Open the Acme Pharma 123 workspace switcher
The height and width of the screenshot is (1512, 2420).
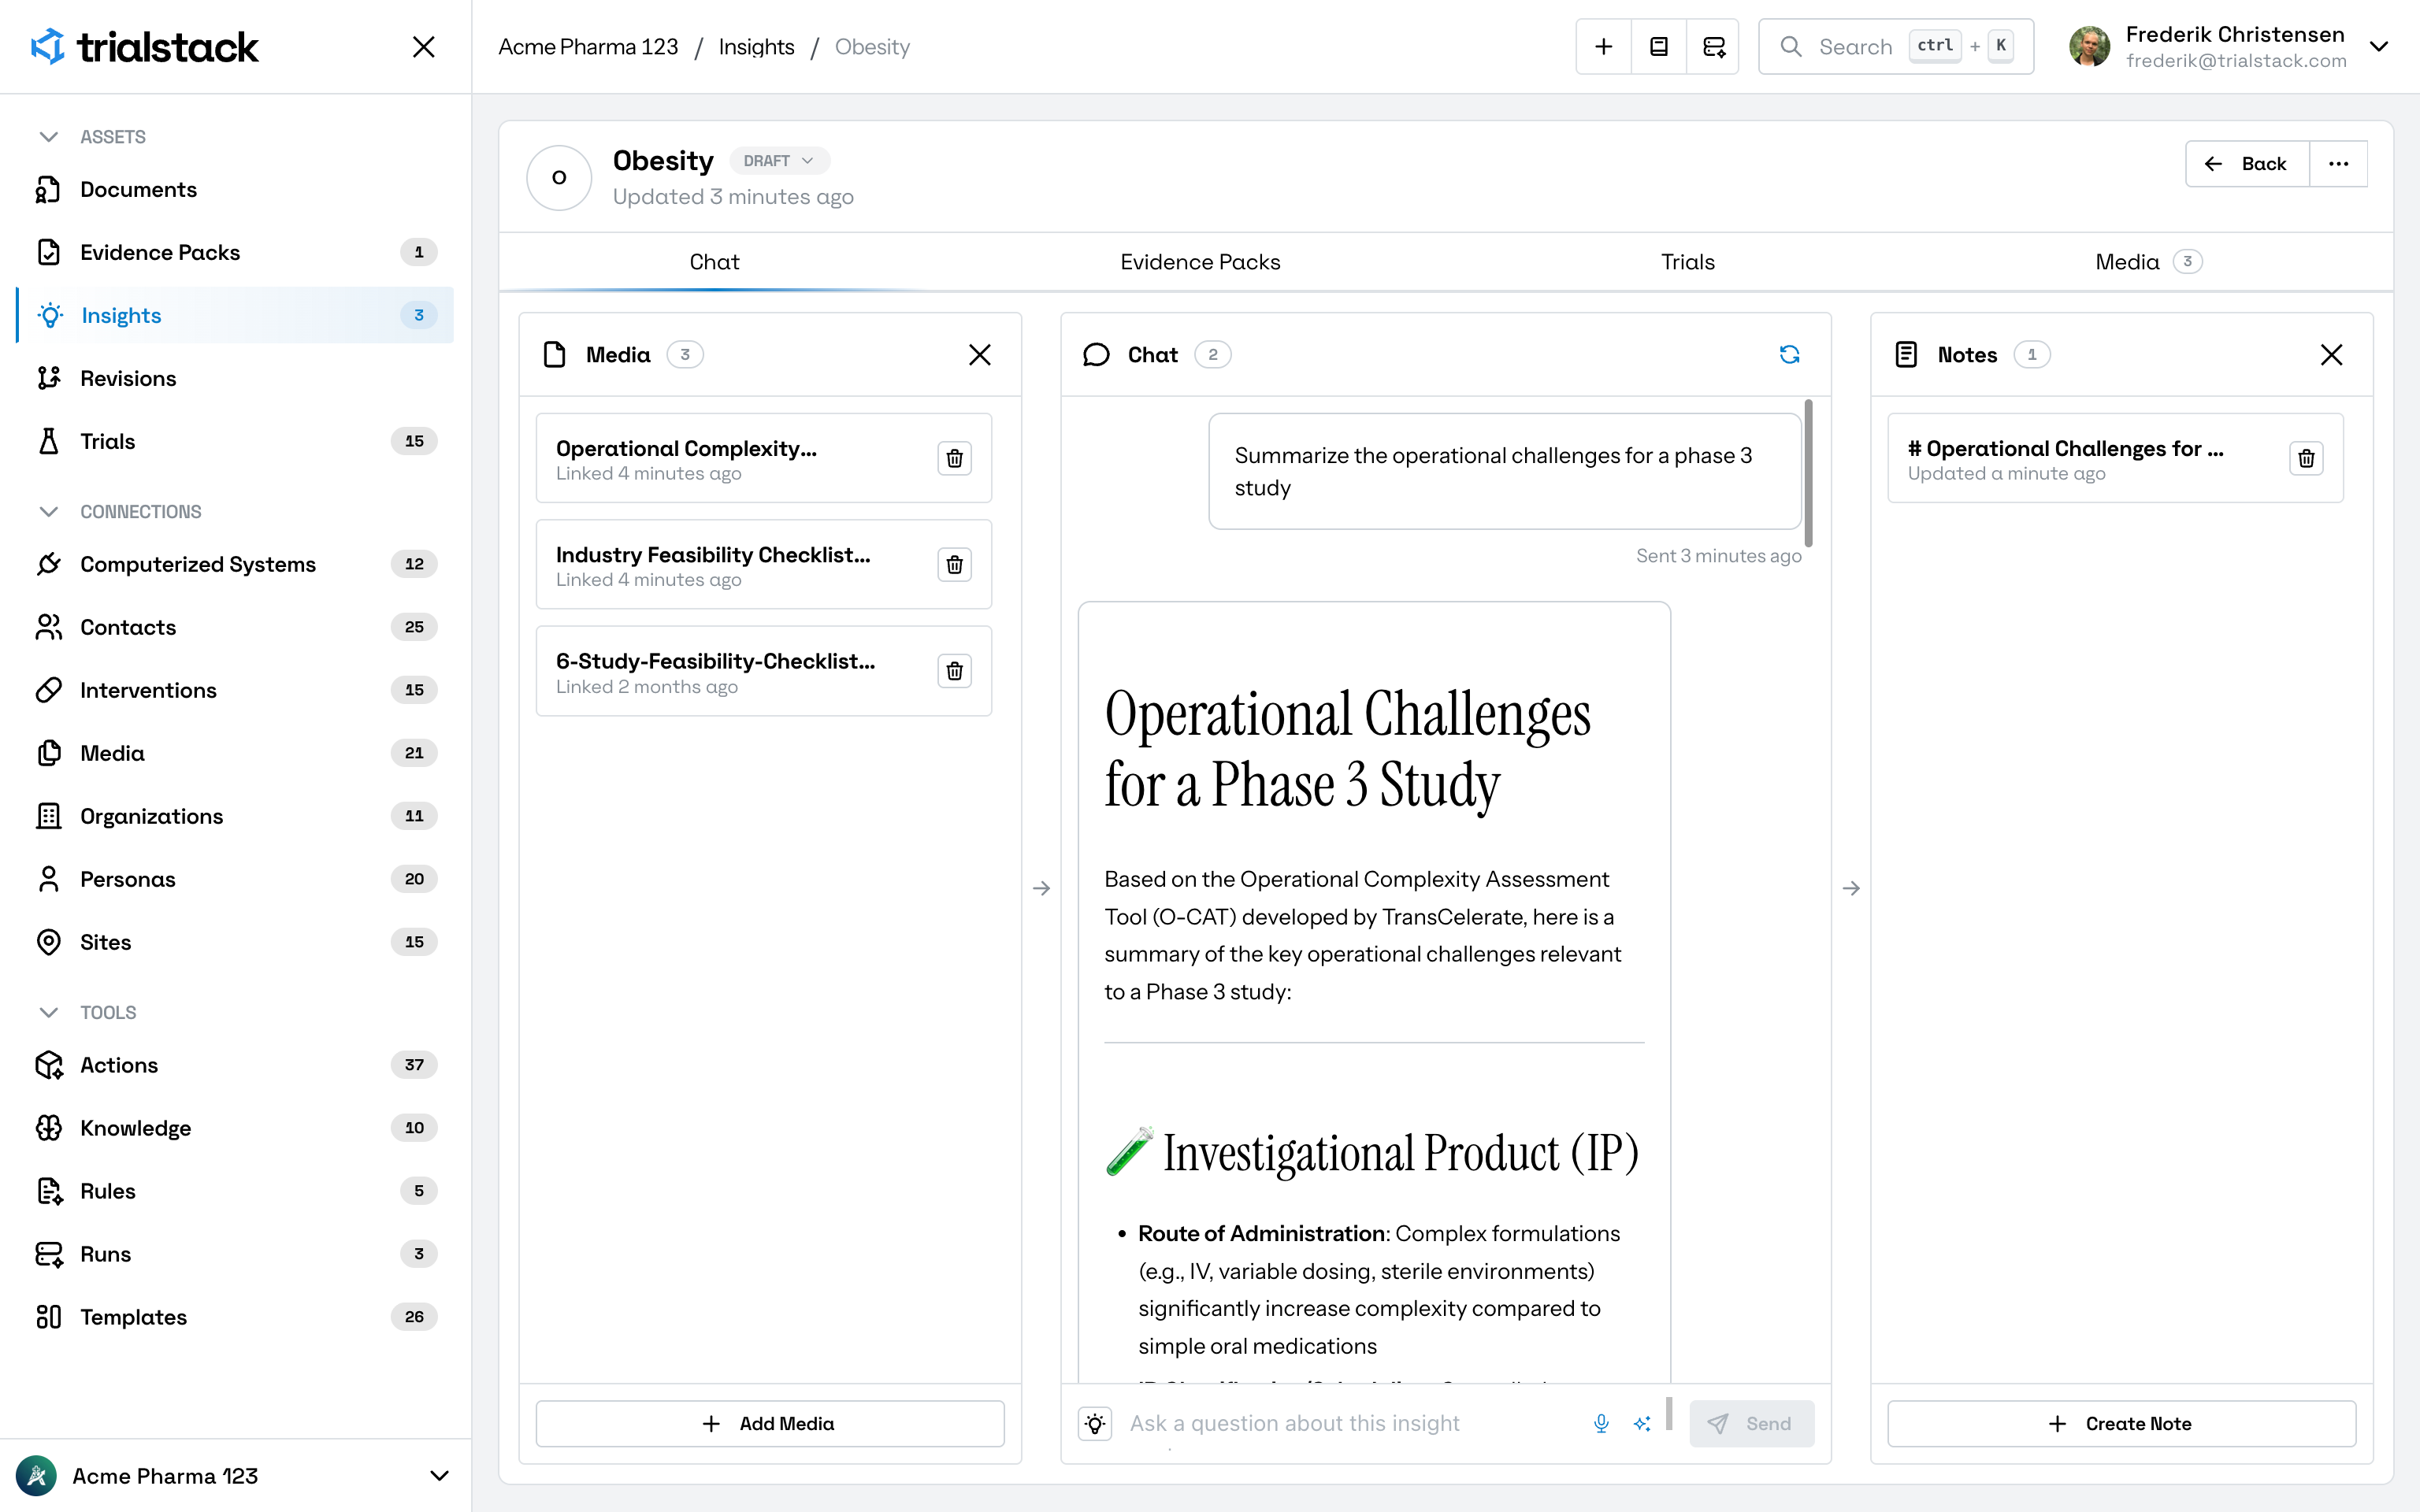236,1476
